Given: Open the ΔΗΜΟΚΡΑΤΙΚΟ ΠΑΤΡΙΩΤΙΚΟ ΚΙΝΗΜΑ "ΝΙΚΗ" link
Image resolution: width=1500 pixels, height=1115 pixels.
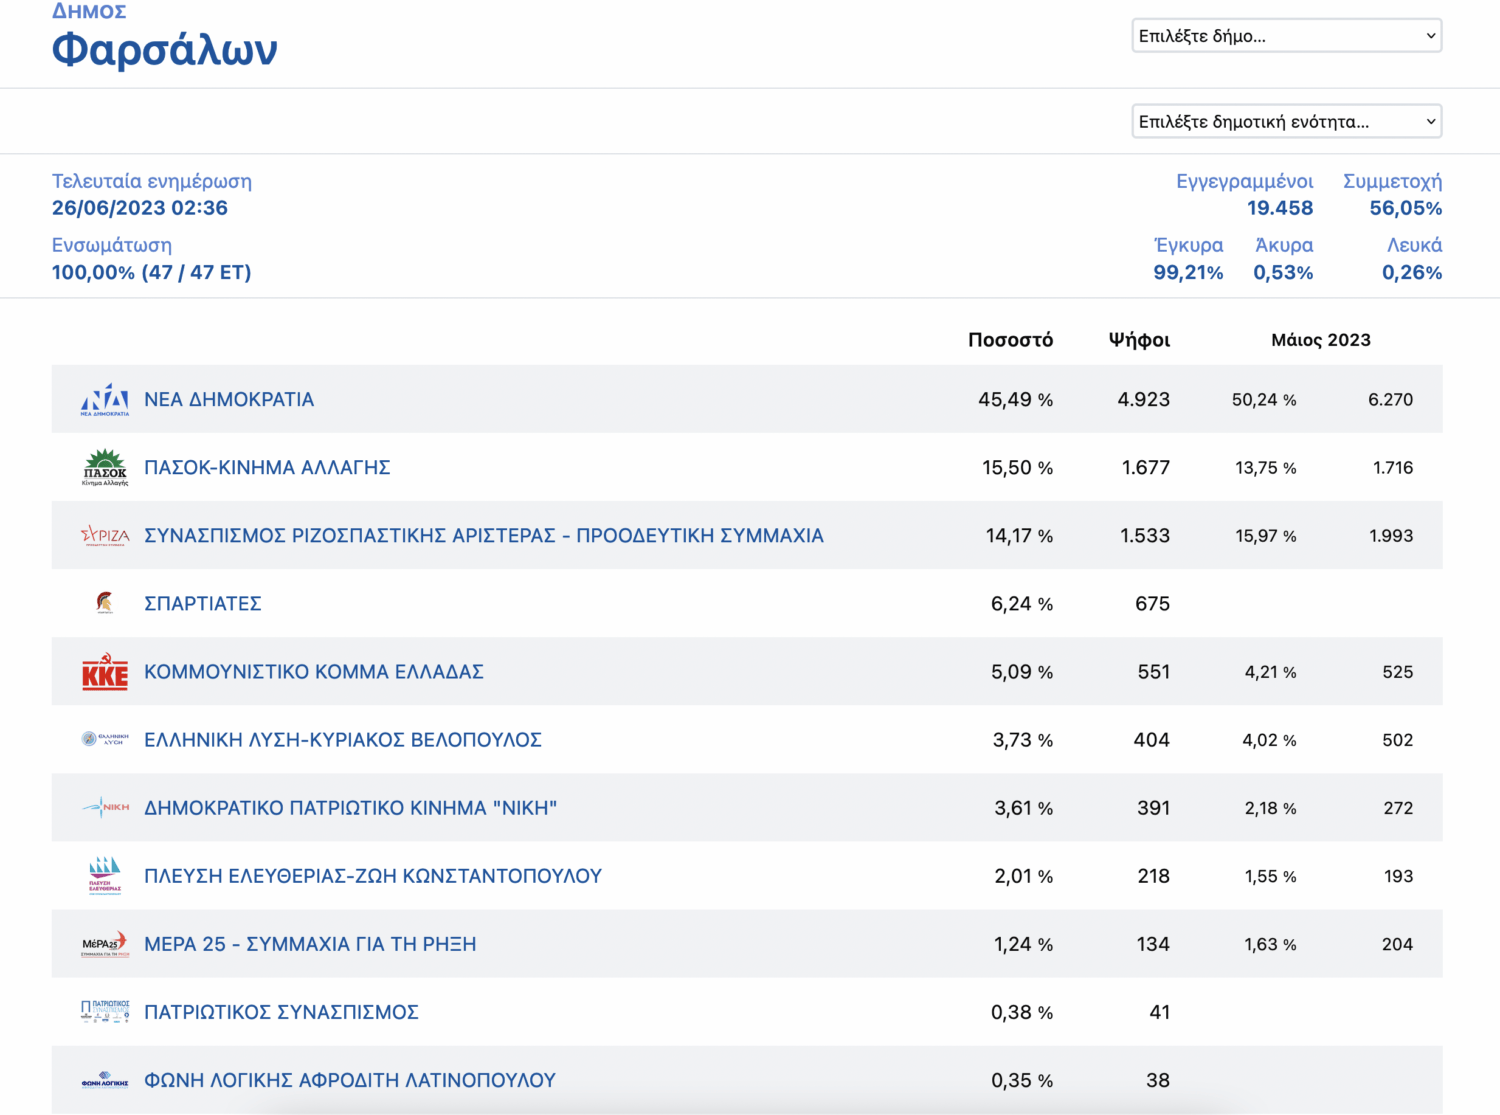Looking at the screenshot, I should pos(351,808).
